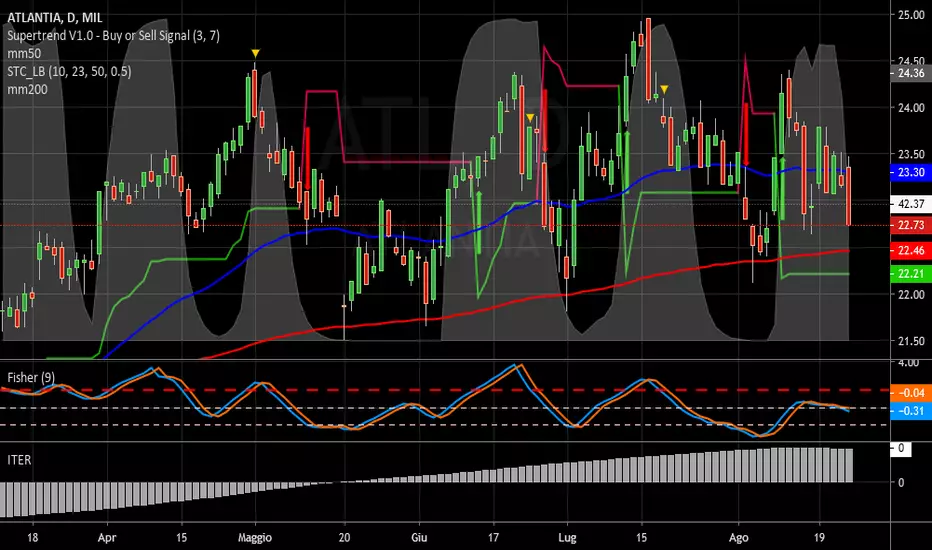Click the Lug date label on time axis

click(568, 538)
